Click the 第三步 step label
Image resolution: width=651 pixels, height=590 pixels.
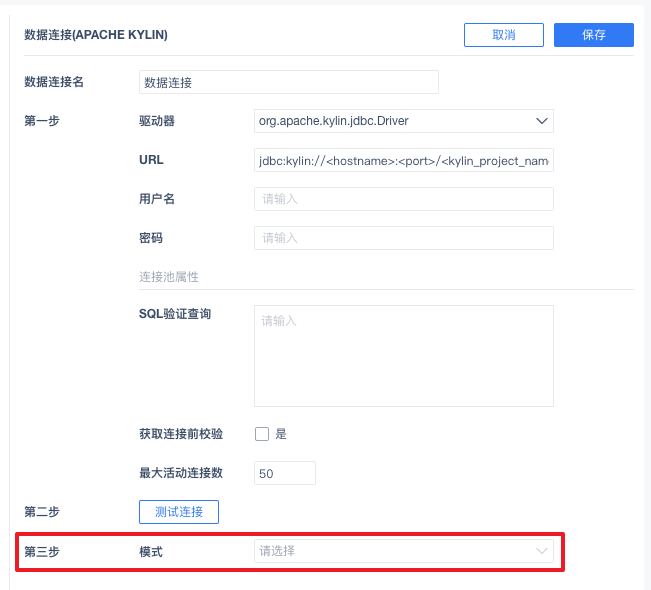coord(42,552)
